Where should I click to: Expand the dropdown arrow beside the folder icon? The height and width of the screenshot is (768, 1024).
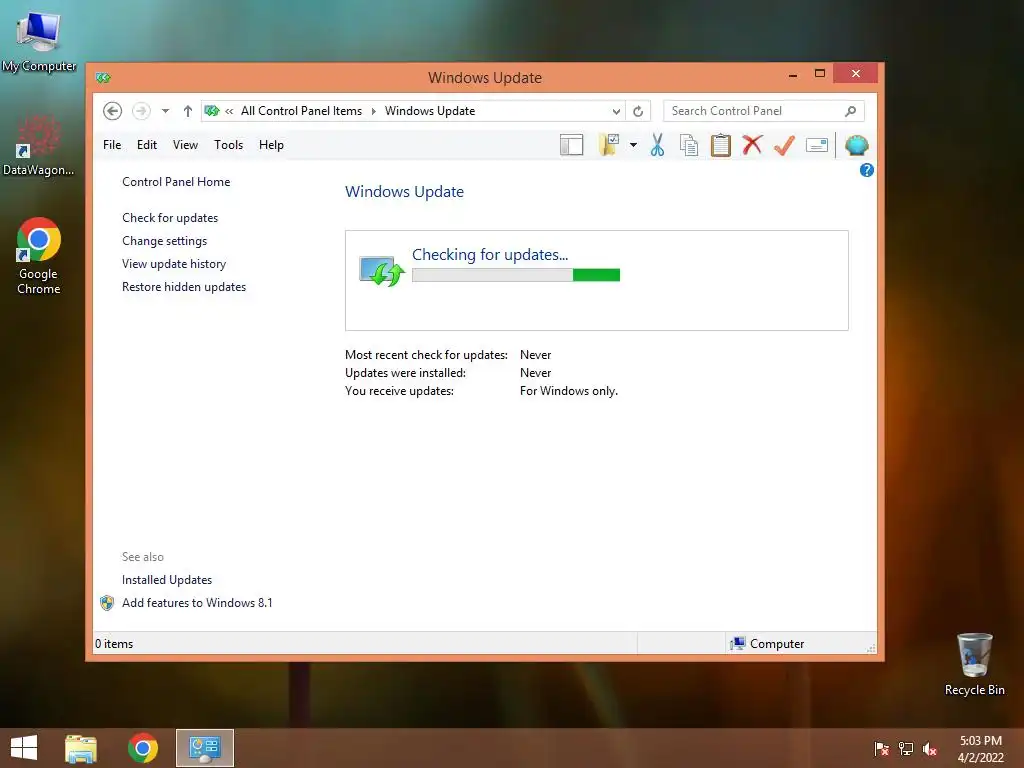coord(633,145)
